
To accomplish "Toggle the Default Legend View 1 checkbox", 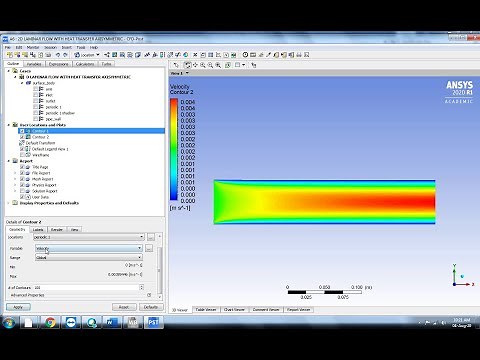I will pyautogui.click(x=22, y=149).
